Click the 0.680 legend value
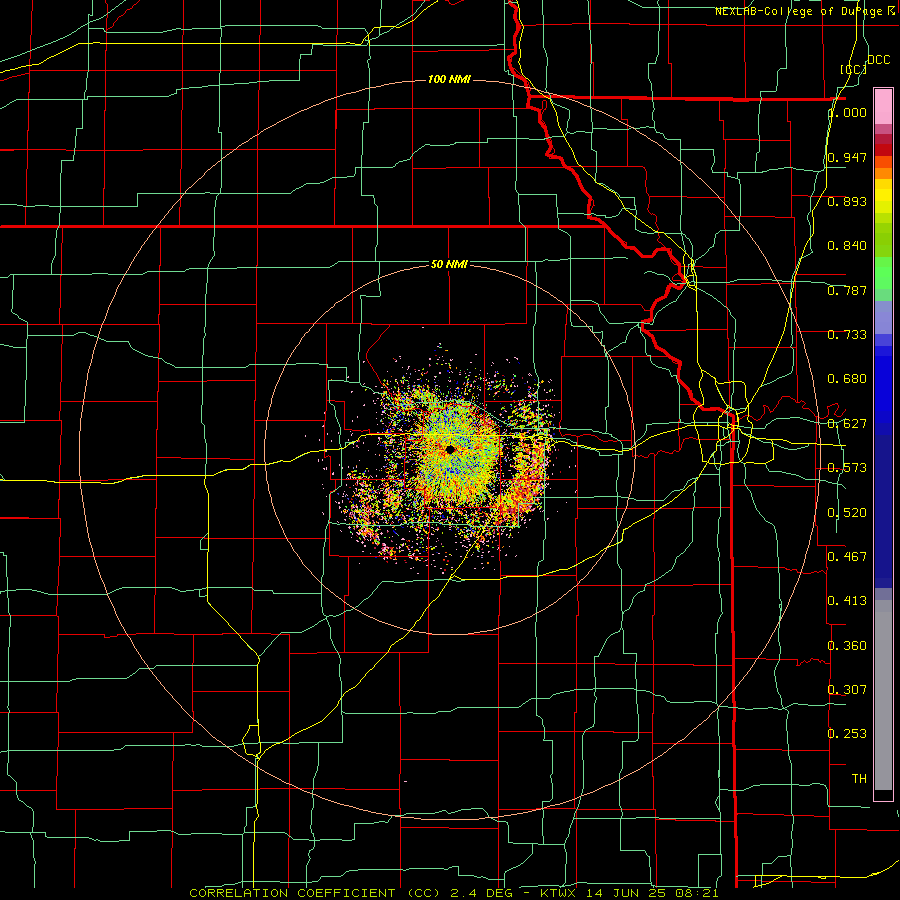This screenshot has height=900, width=900. tap(847, 379)
